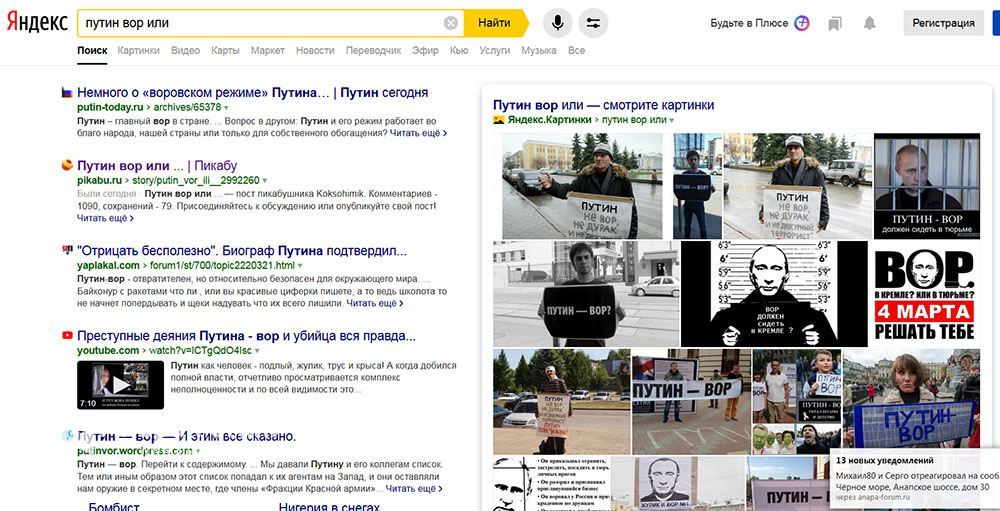Open the Путин вор или Пикабу result
The height and width of the screenshot is (511, 1000).
coord(157,166)
